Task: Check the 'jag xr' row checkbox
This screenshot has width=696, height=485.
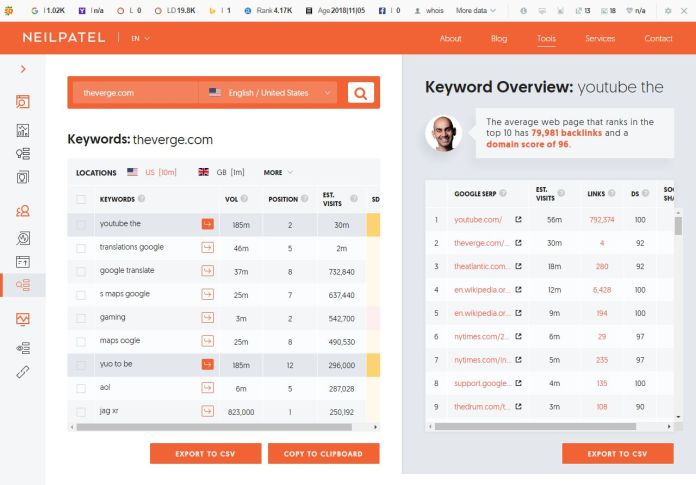Action: (81, 412)
